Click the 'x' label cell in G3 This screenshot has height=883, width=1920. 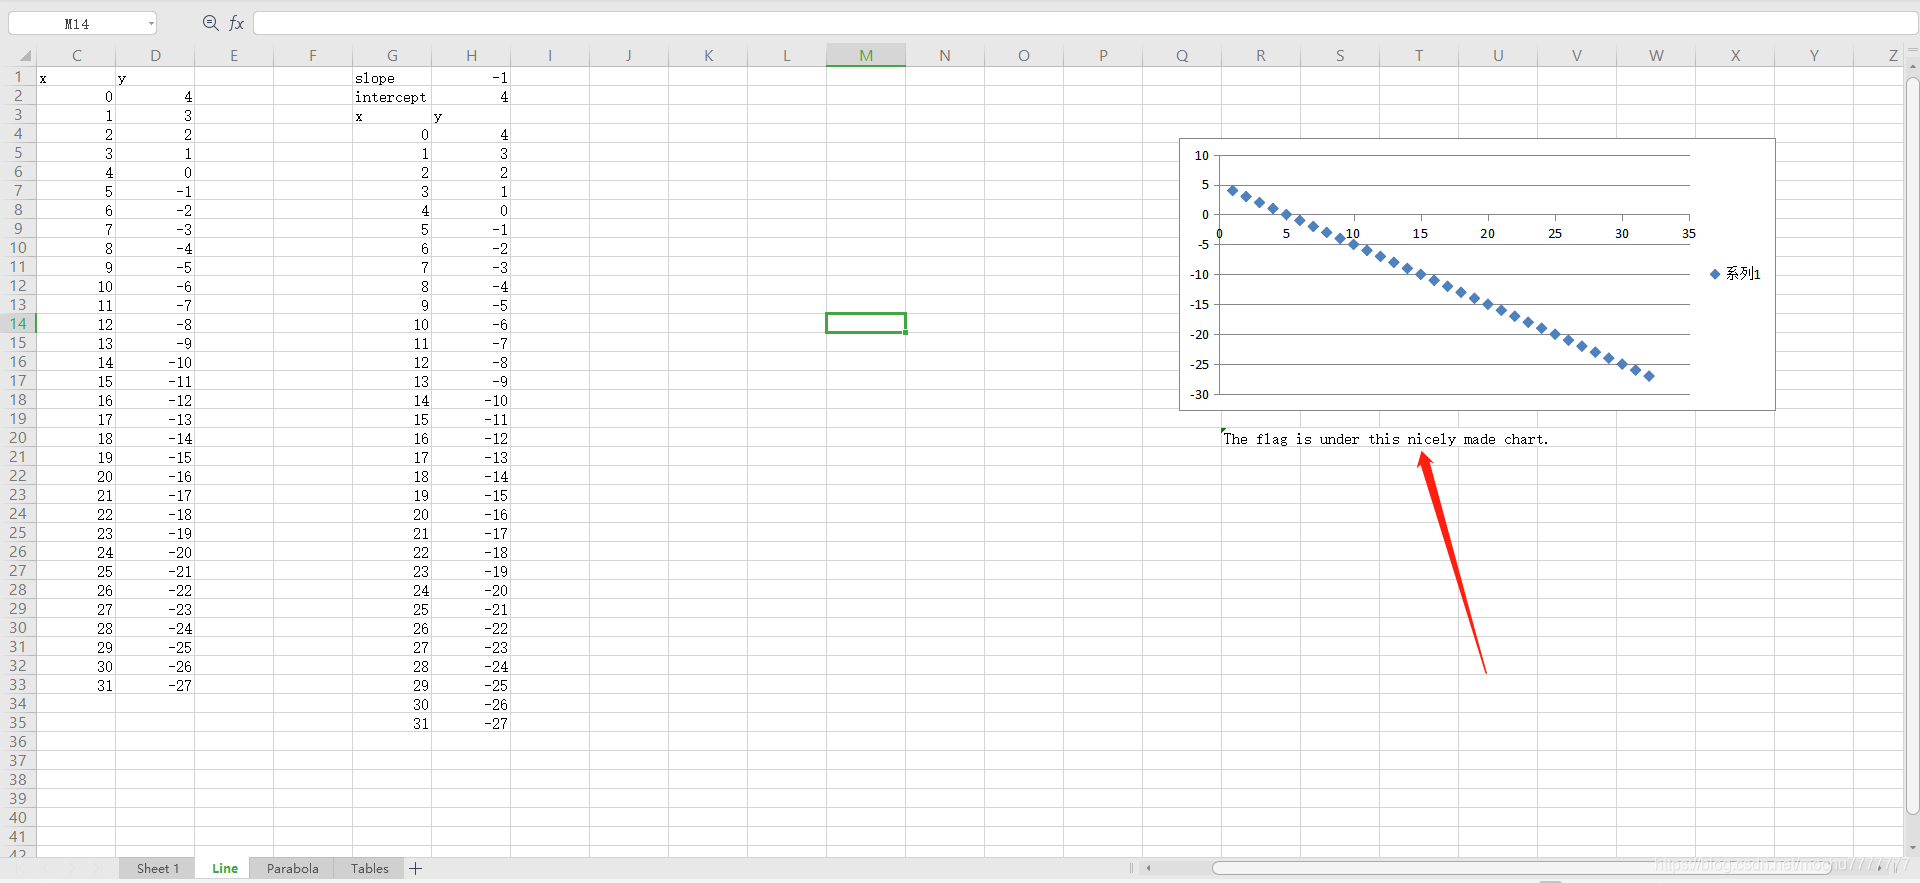pos(392,116)
